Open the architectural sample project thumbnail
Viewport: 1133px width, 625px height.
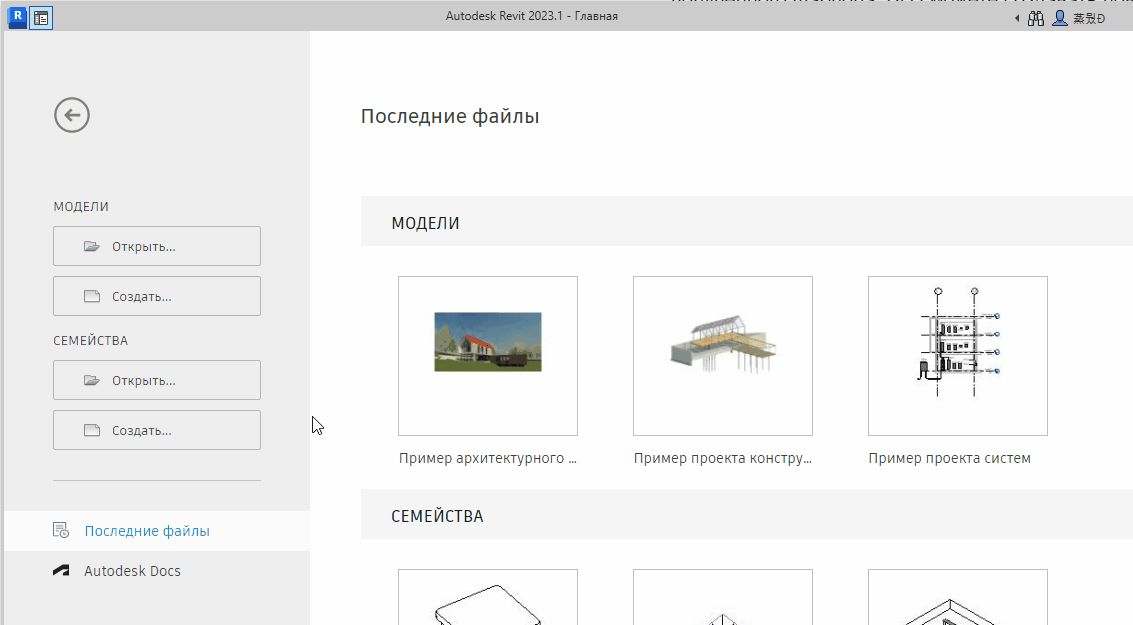coord(488,356)
